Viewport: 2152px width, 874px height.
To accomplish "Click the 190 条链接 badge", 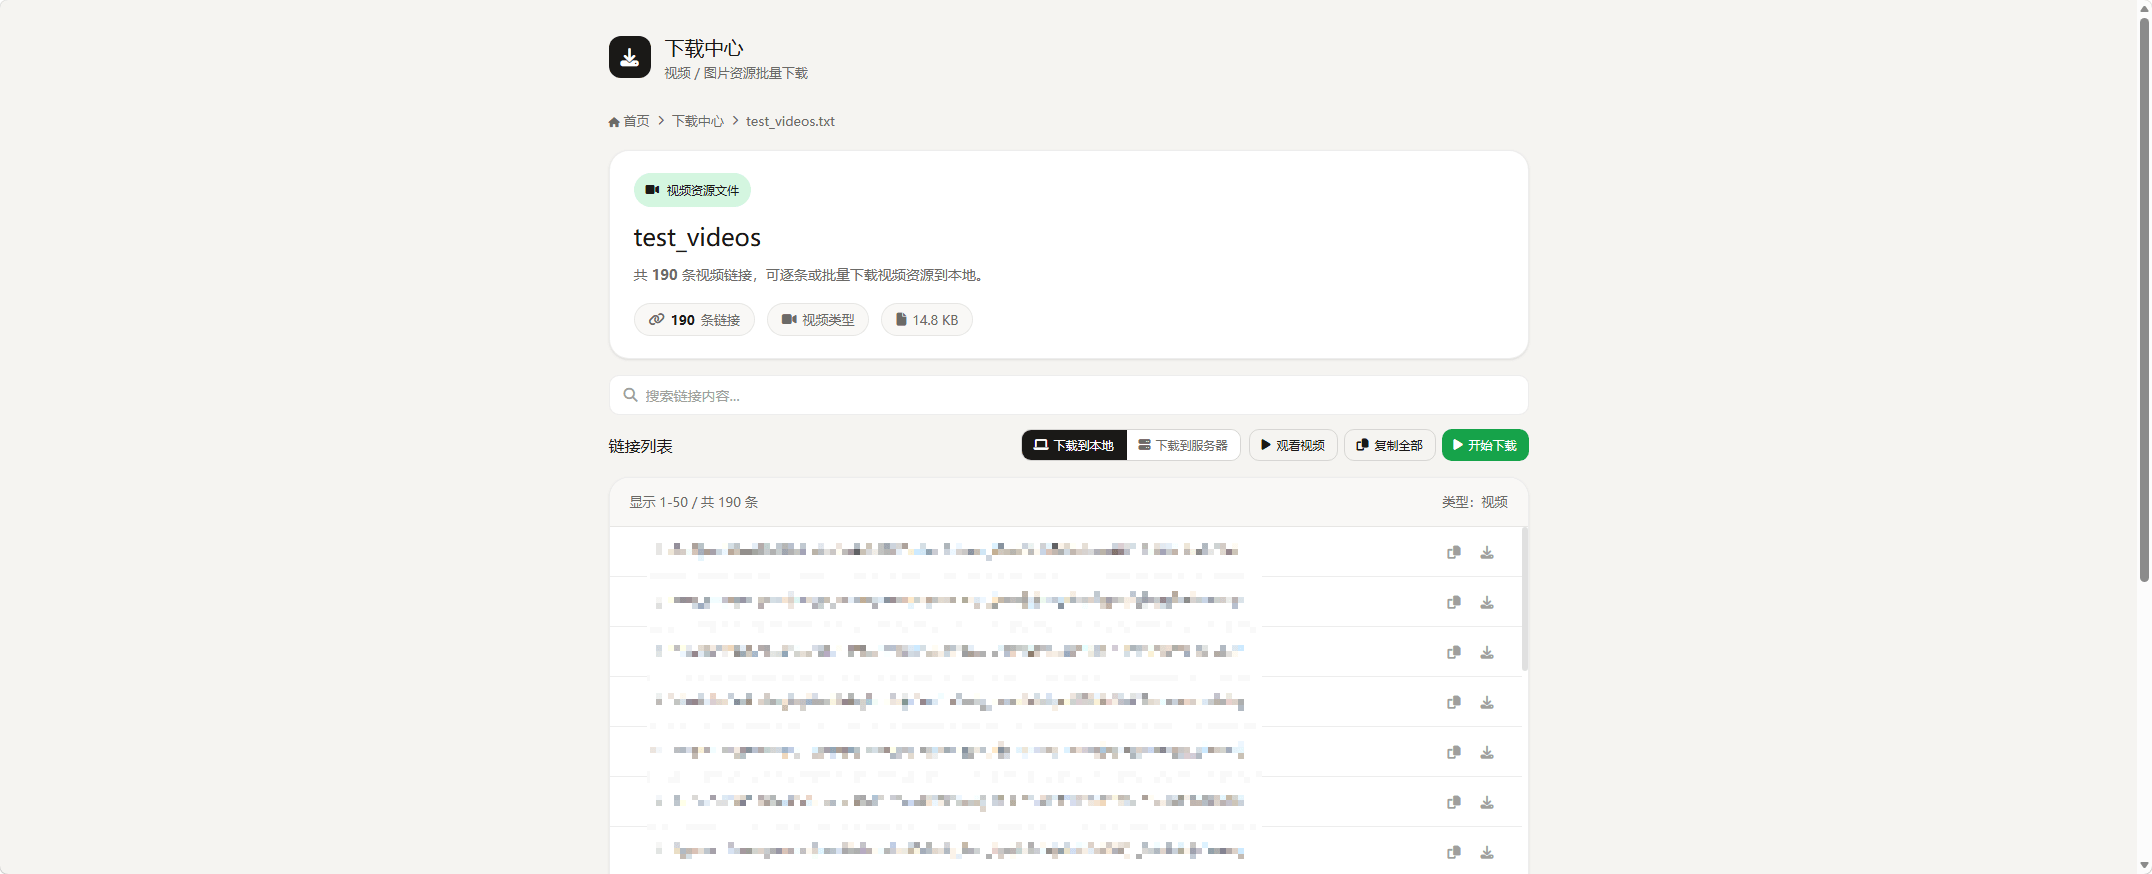I will pyautogui.click(x=694, y=320).
